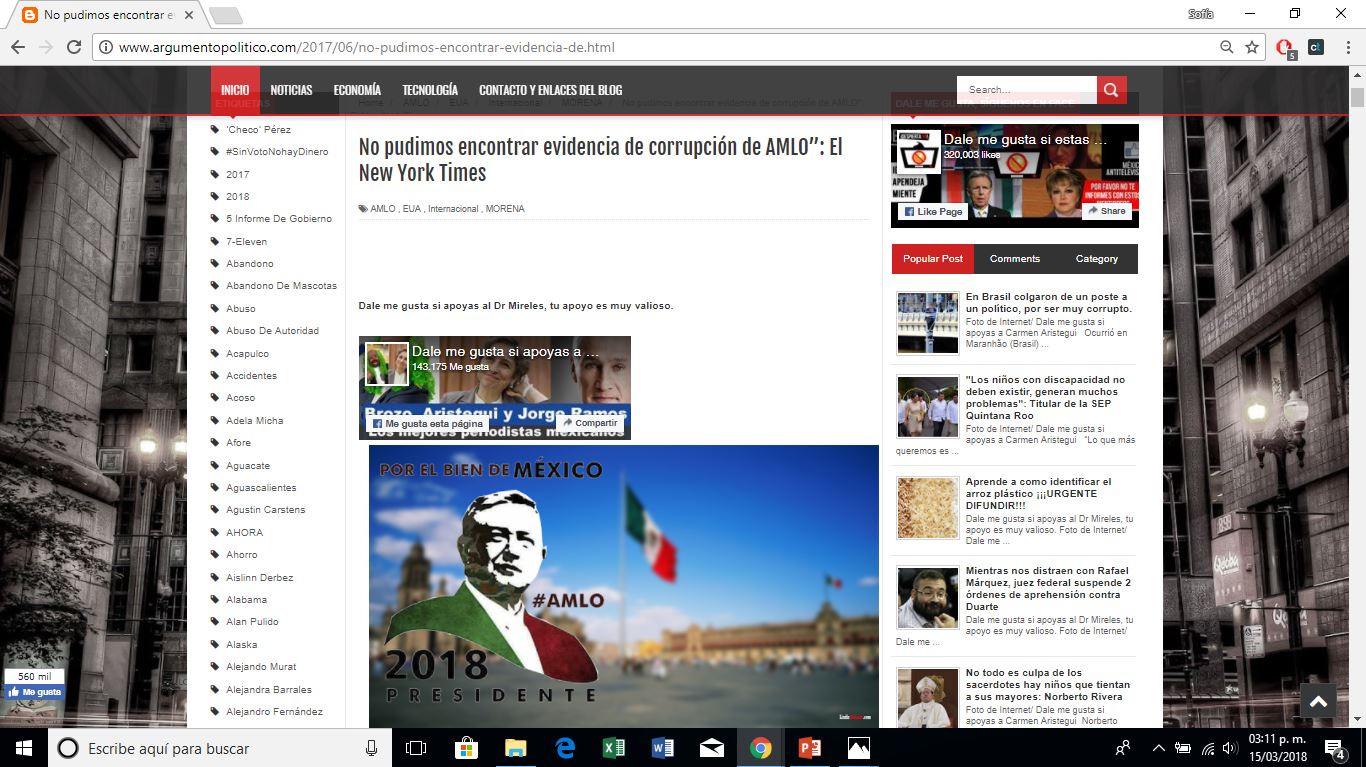Viewport: 1366px width, 767px height.
Task: Click the microphone icon in Windows search
Action: pos(372,748)
